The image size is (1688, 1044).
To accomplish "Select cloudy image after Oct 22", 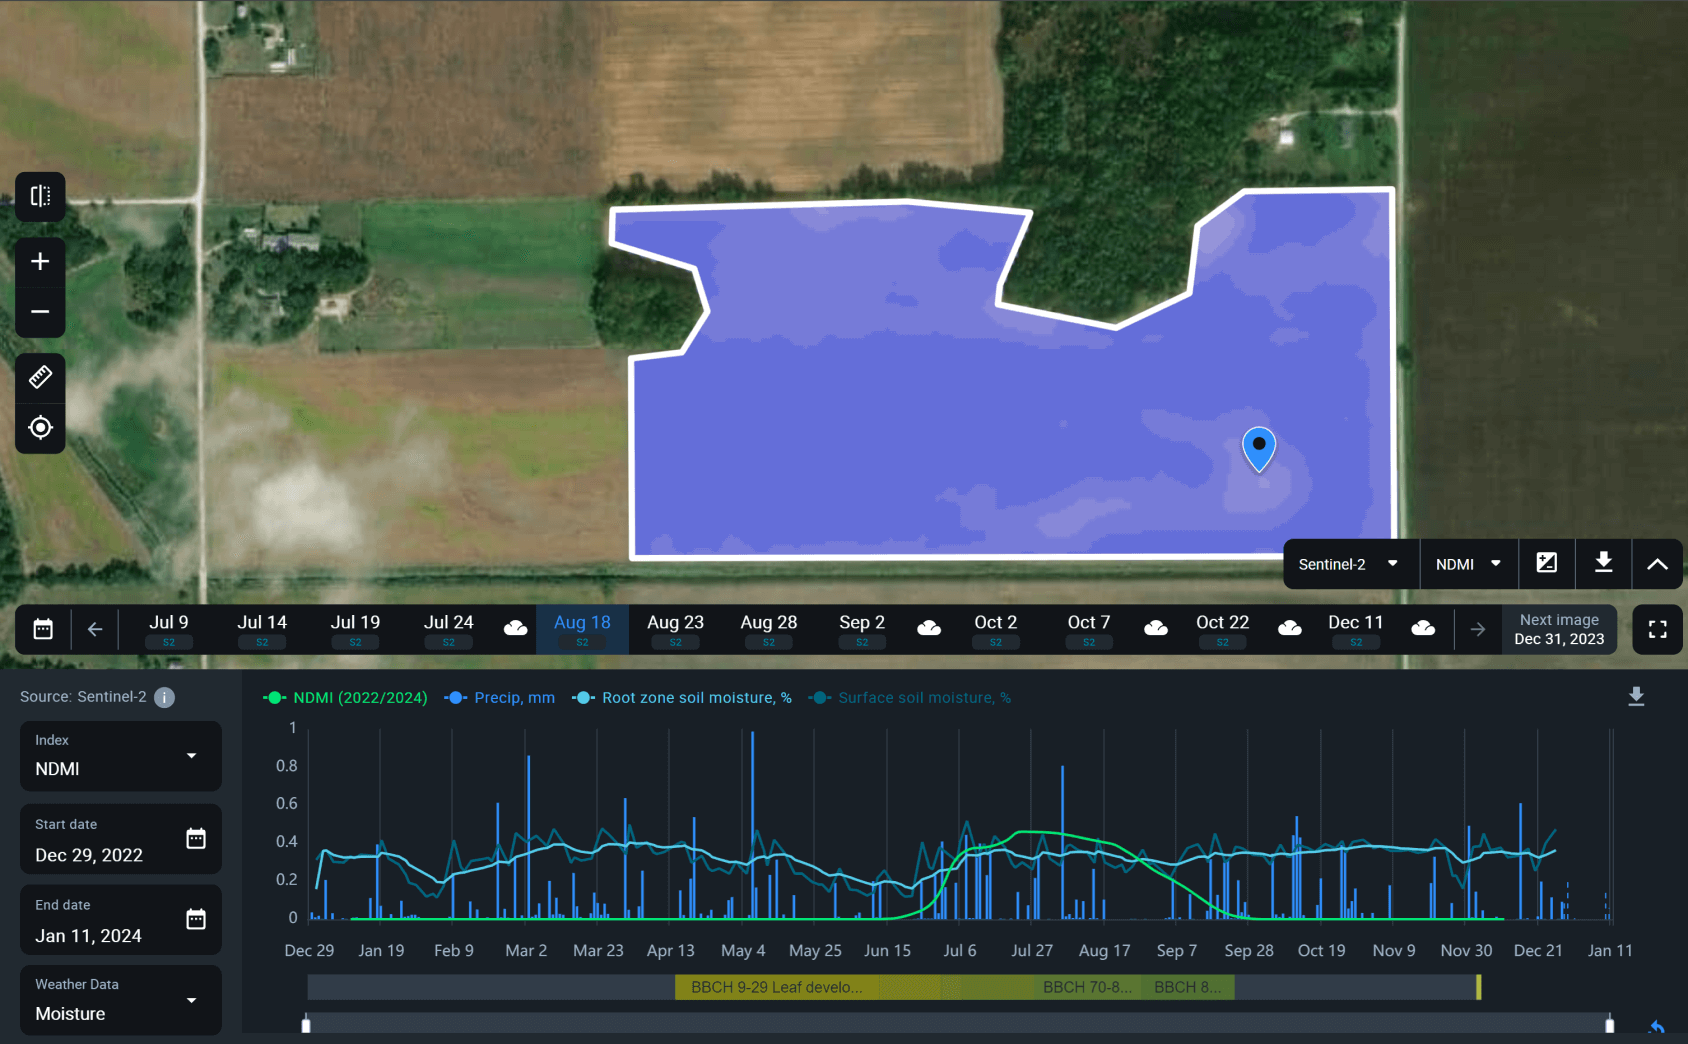I will (1290, 629).
